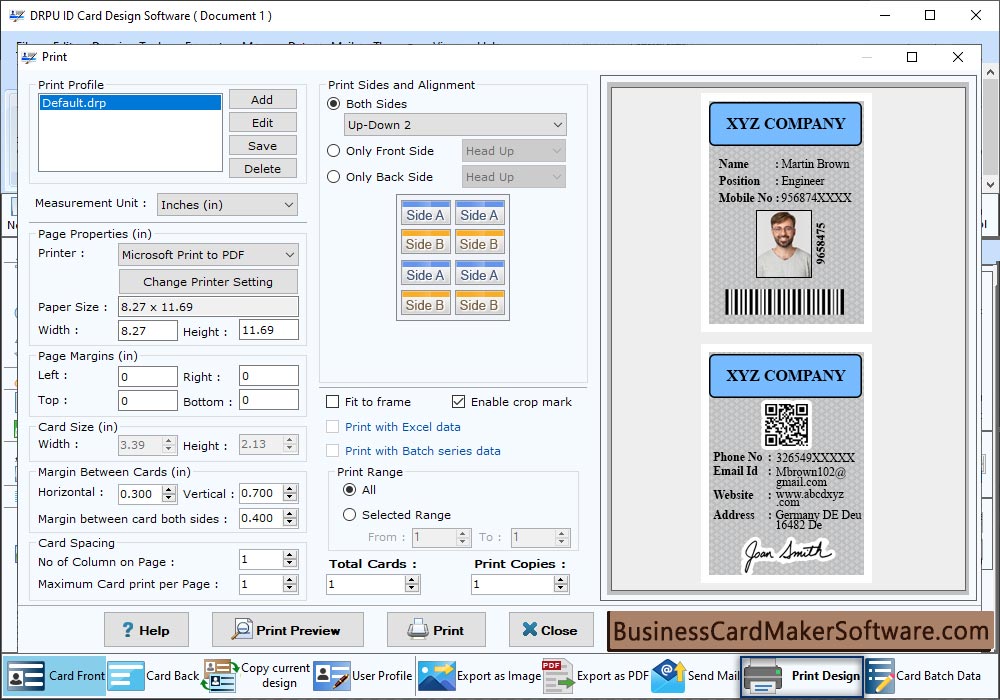Edit the selected print profile
Image resolution: width=1000 pixels, height=700 pixels.
[x=262, y=122]
